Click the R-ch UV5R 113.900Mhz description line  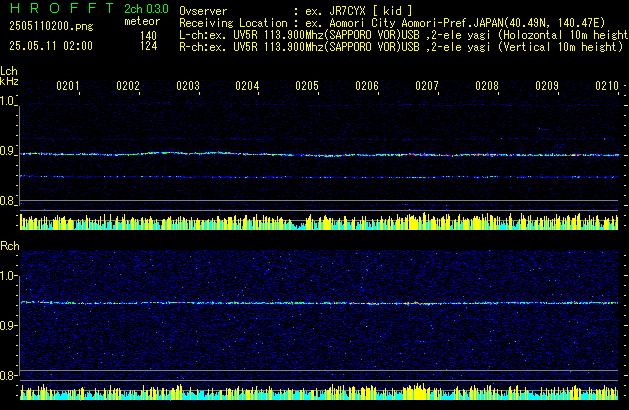pos(401,47)
